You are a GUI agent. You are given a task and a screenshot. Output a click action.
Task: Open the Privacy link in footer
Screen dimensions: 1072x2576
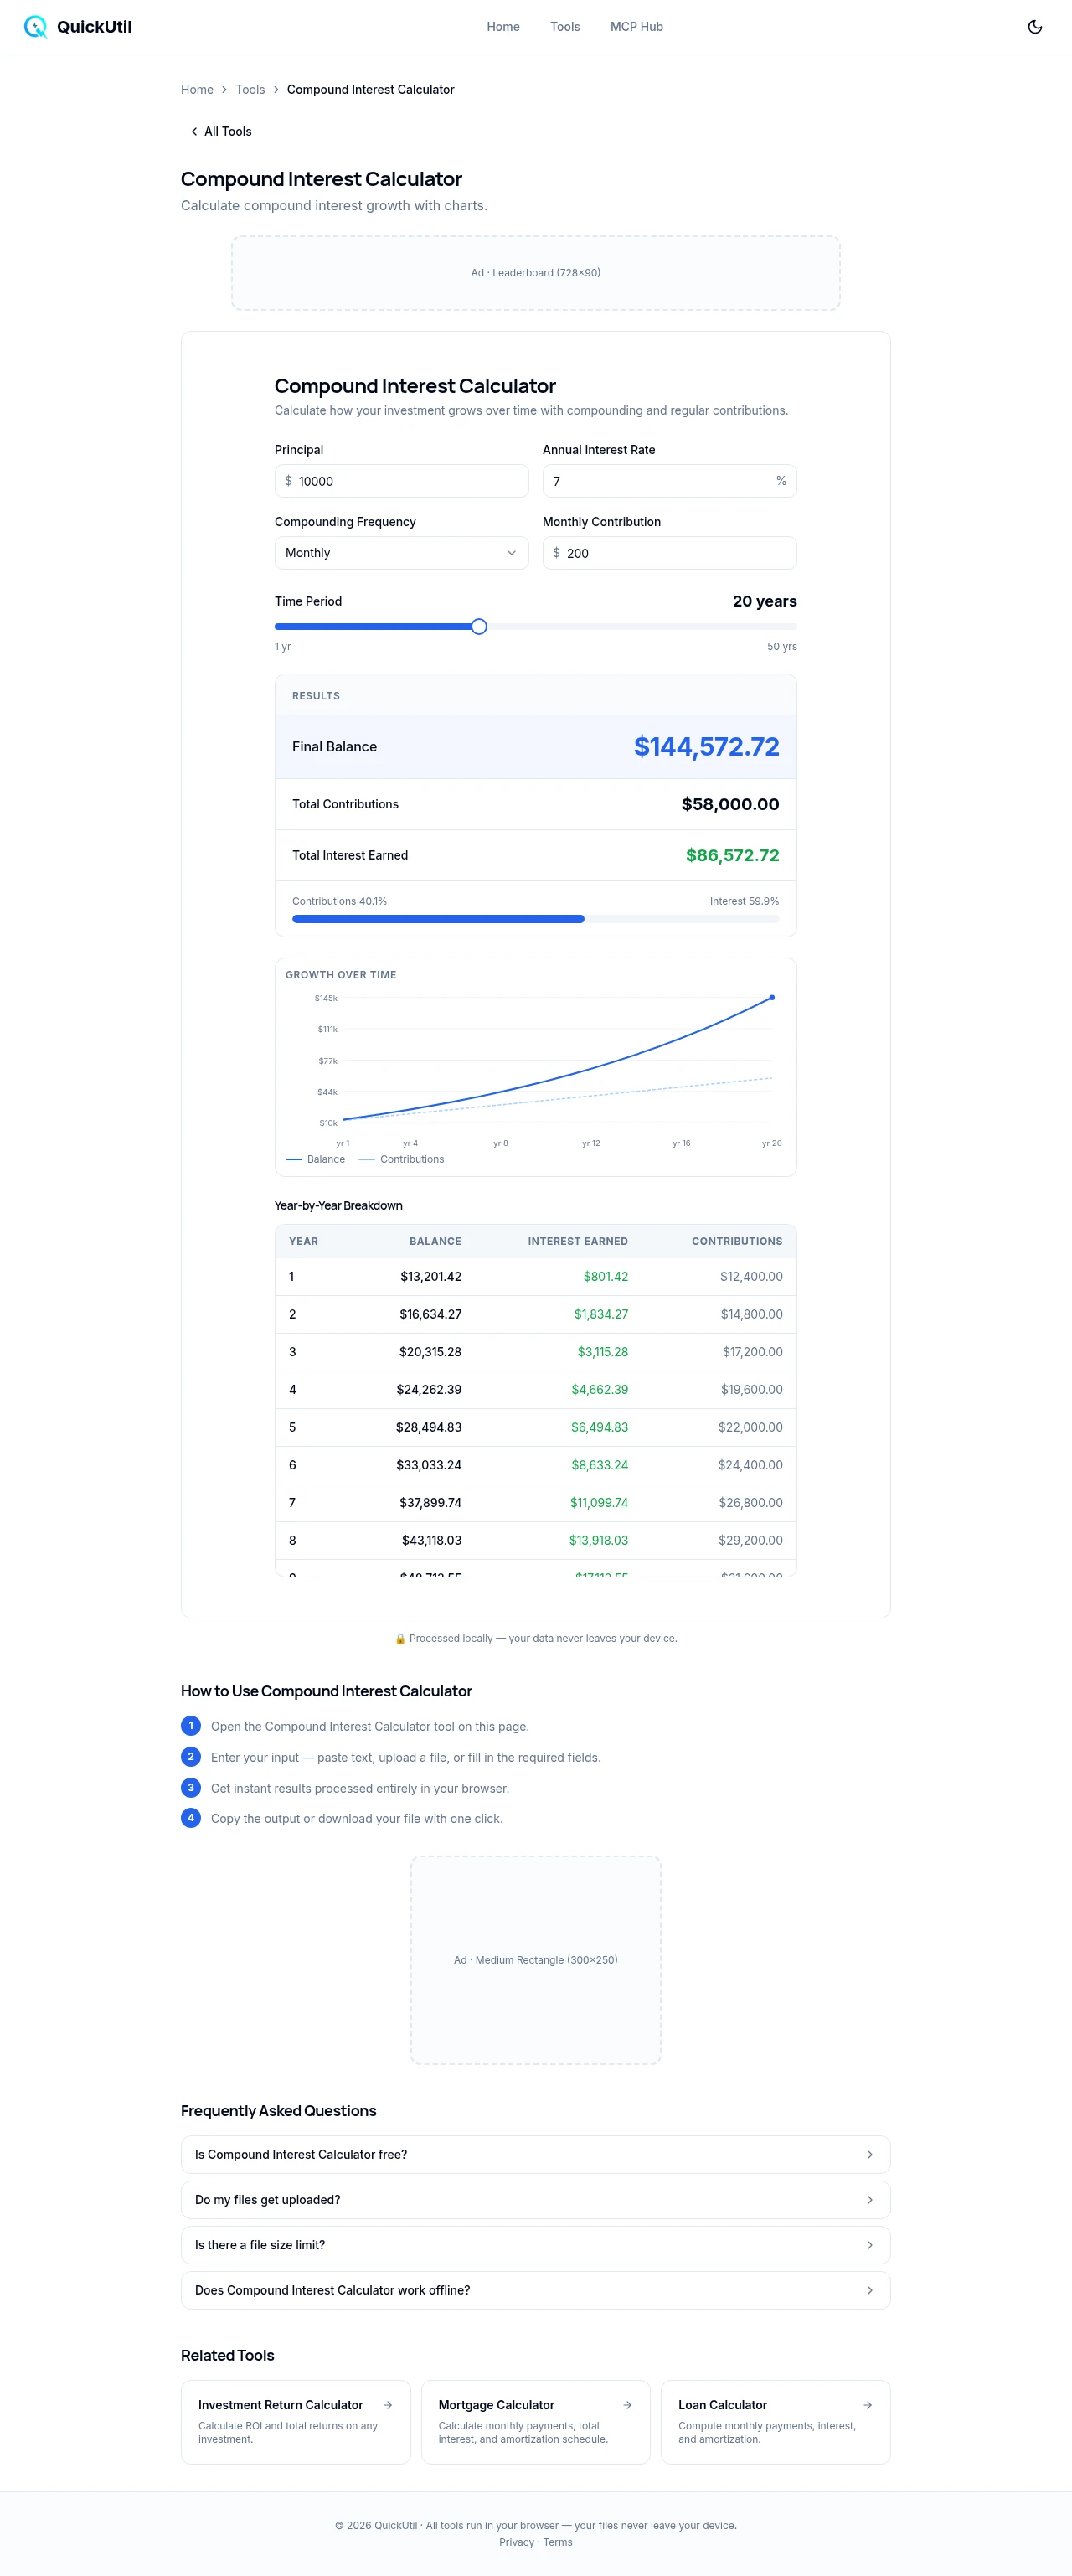[516, 2542]
